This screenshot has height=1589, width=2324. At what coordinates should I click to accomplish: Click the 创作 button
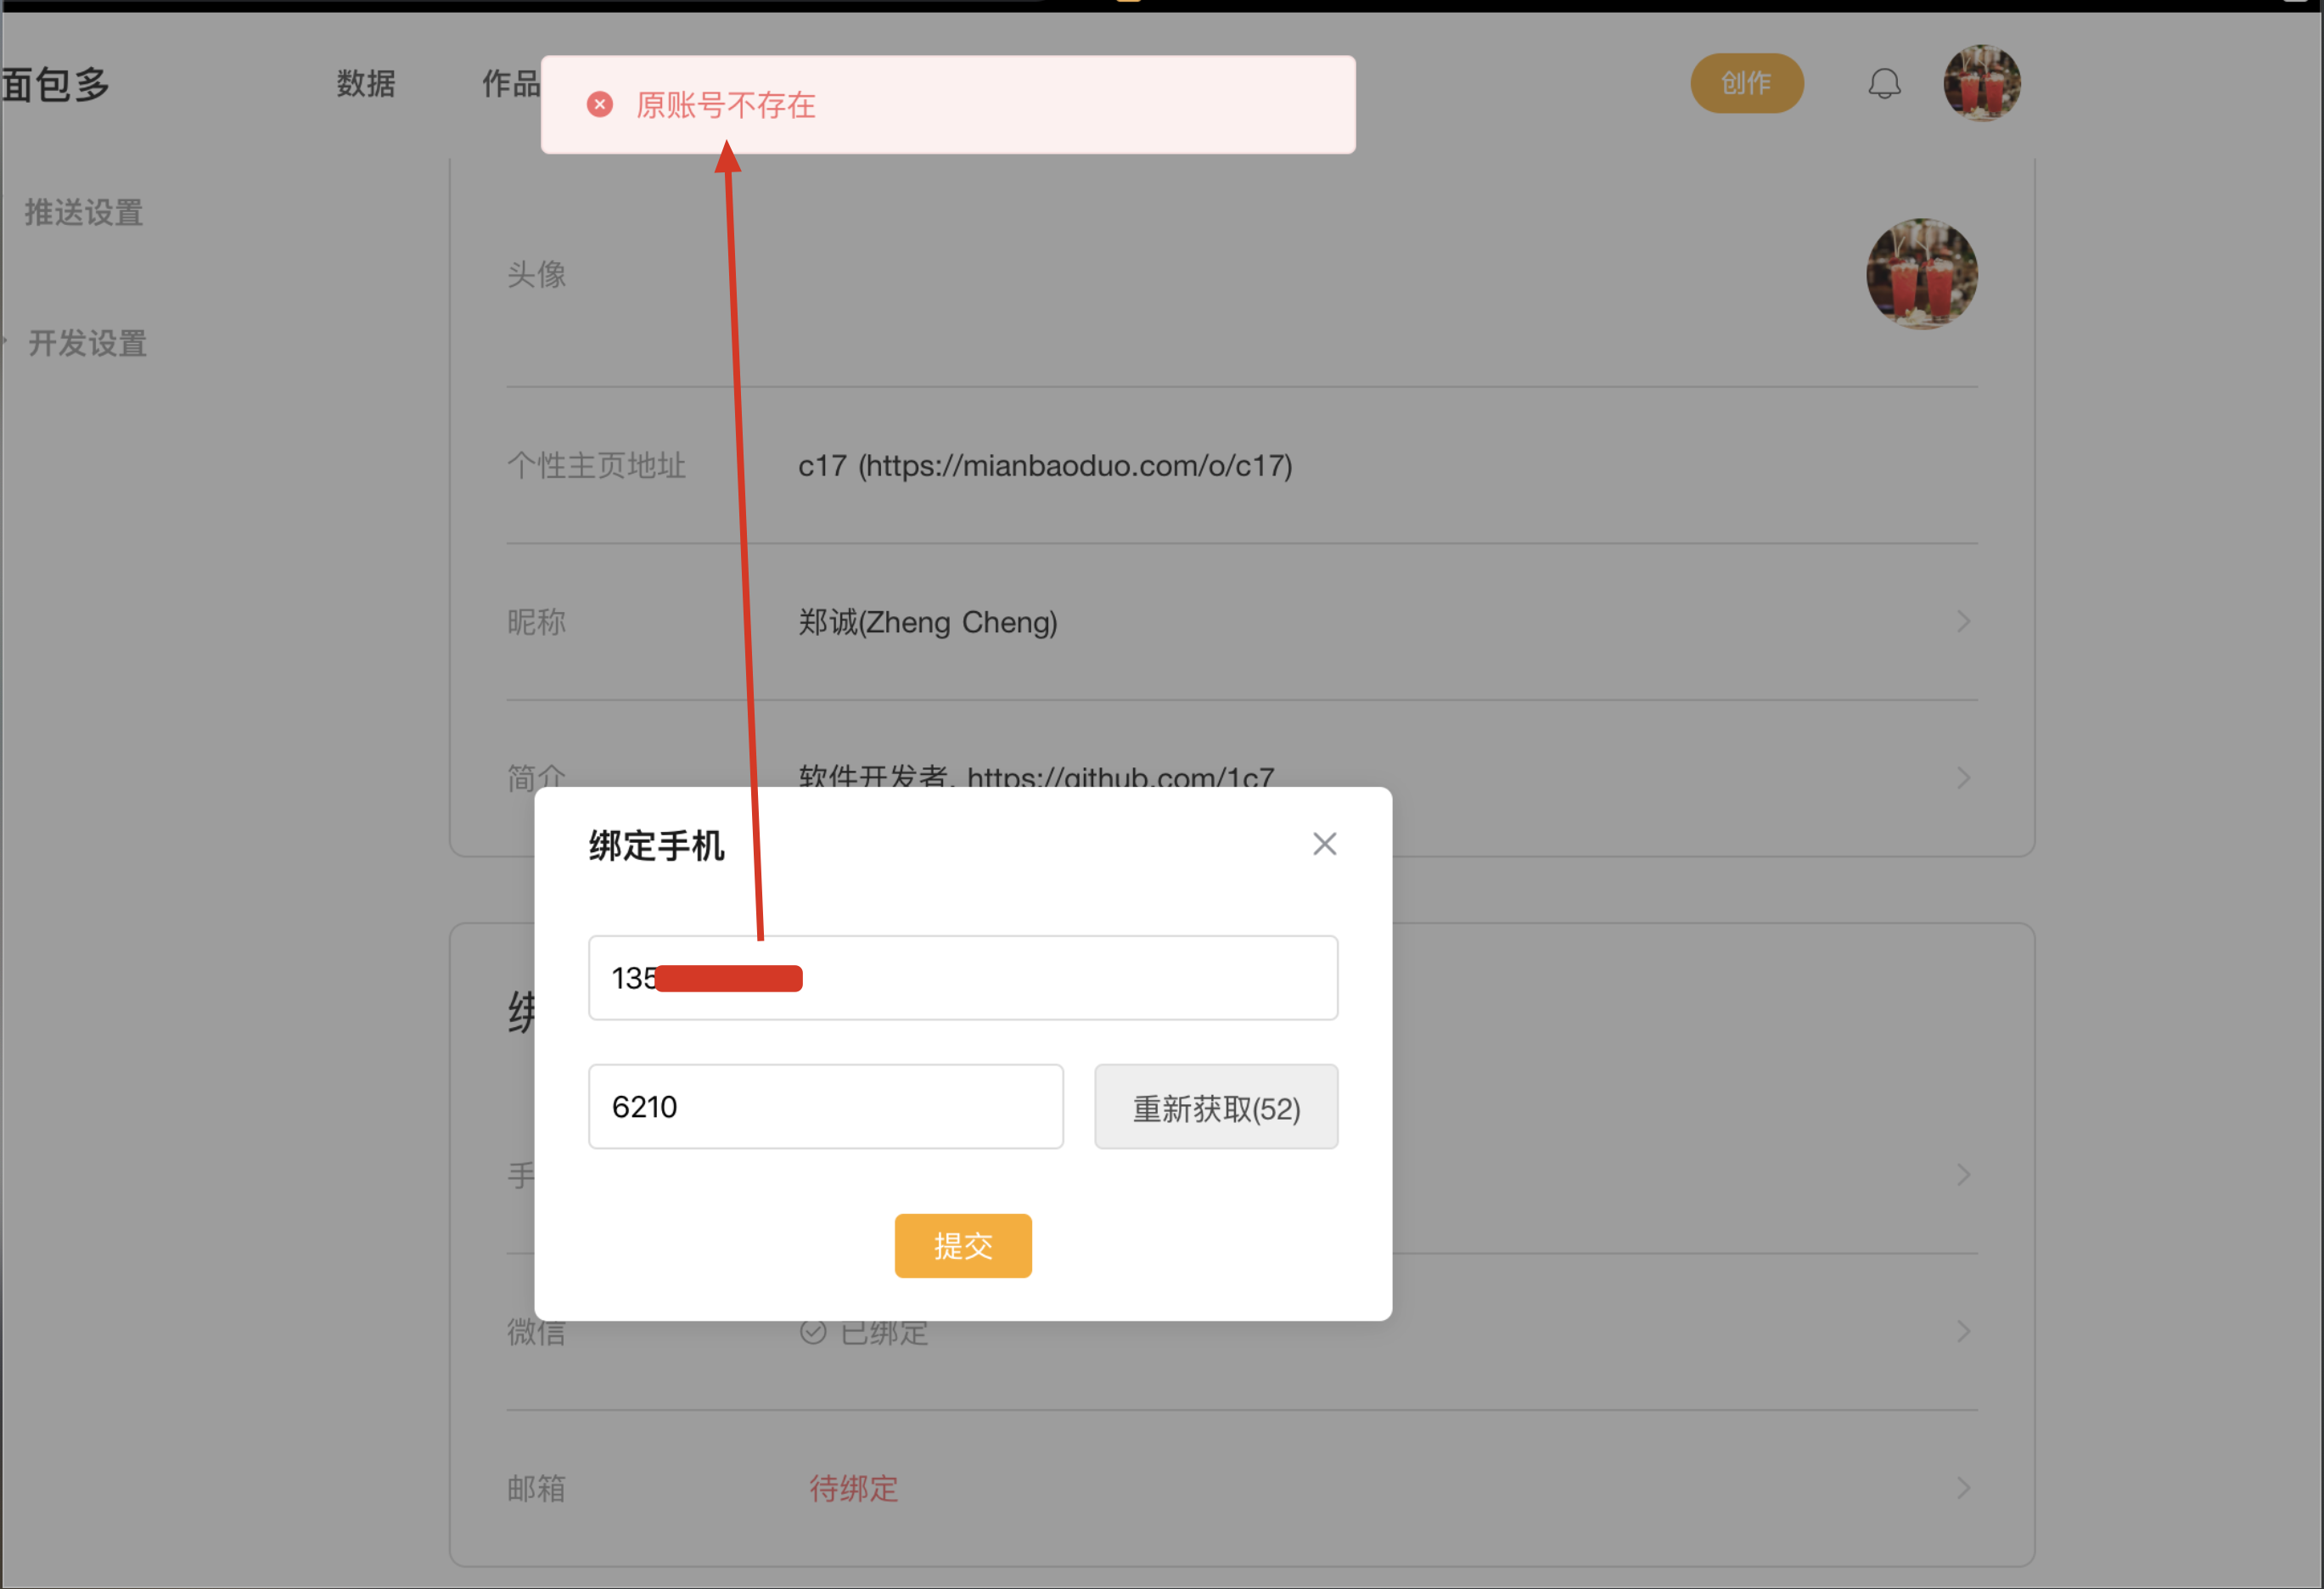point(1746,83)
